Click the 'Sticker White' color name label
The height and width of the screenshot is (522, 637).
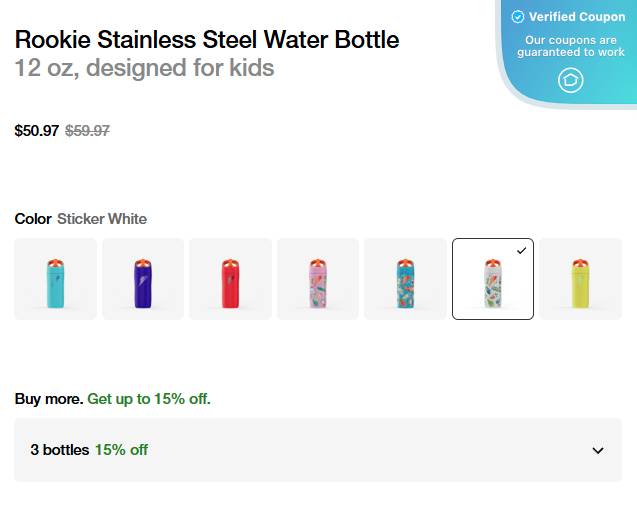coord(102,219)
